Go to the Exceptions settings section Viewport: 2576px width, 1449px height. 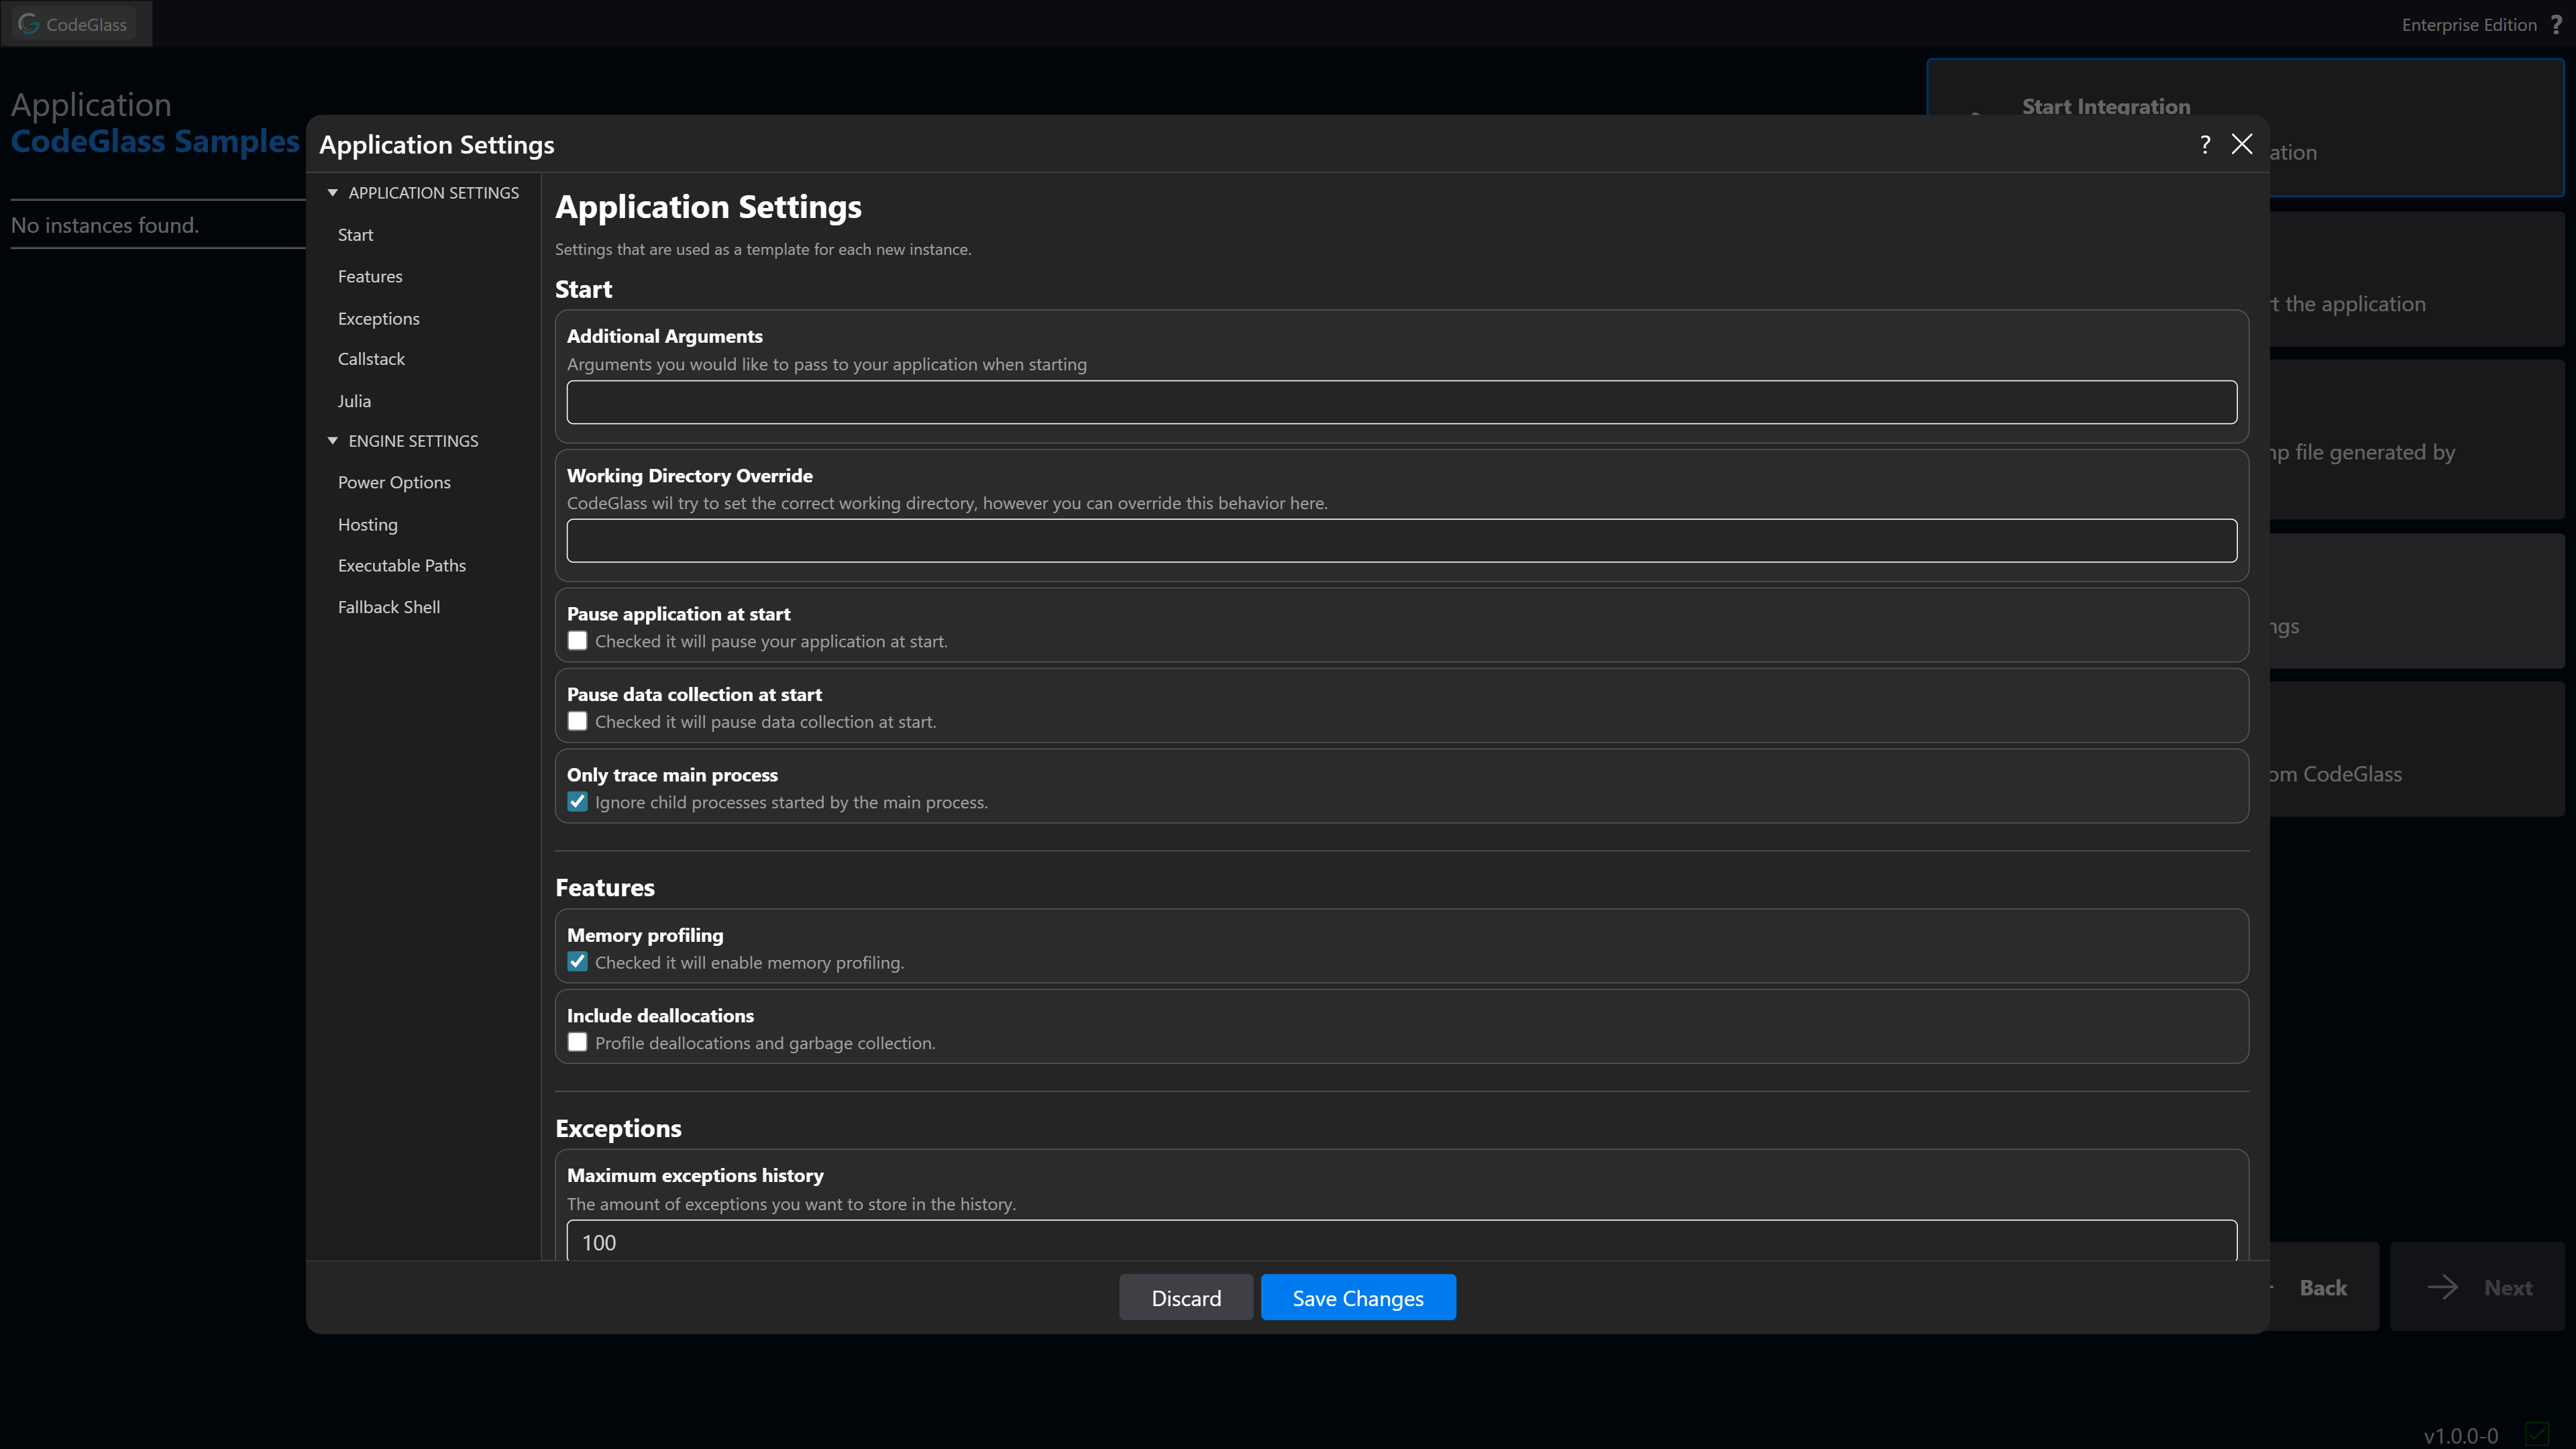[378, 318]
